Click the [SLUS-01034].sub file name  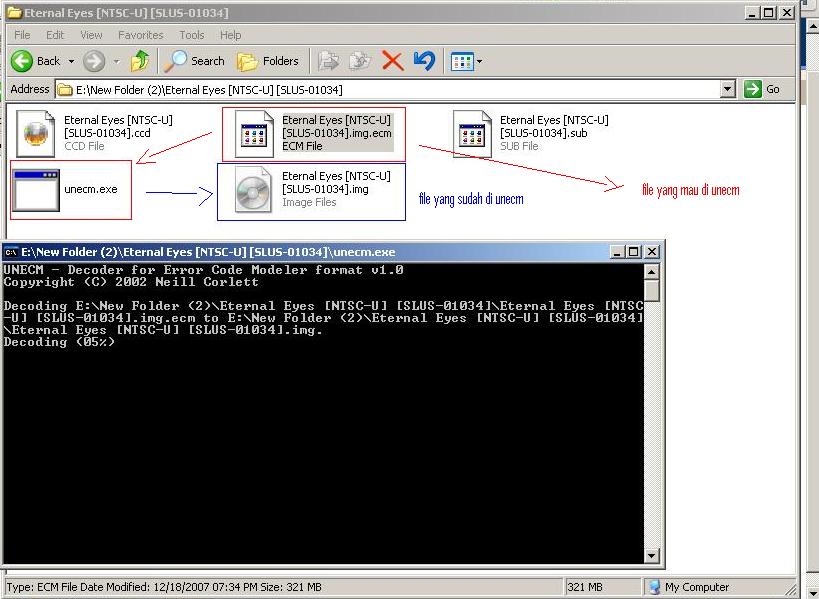pos(543,133)
